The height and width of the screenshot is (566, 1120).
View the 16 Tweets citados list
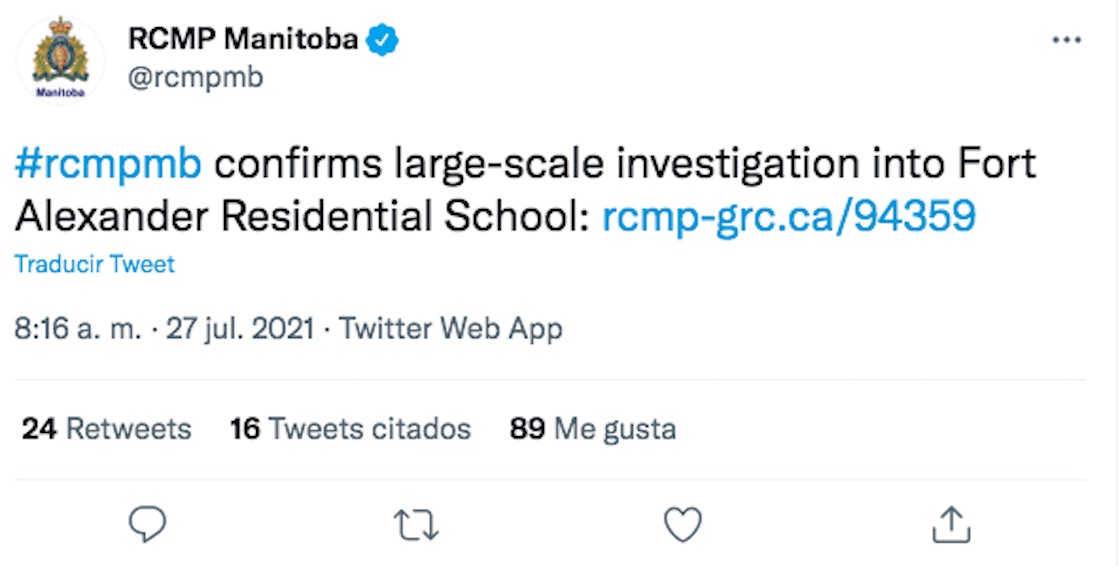(x=350, y=429)
